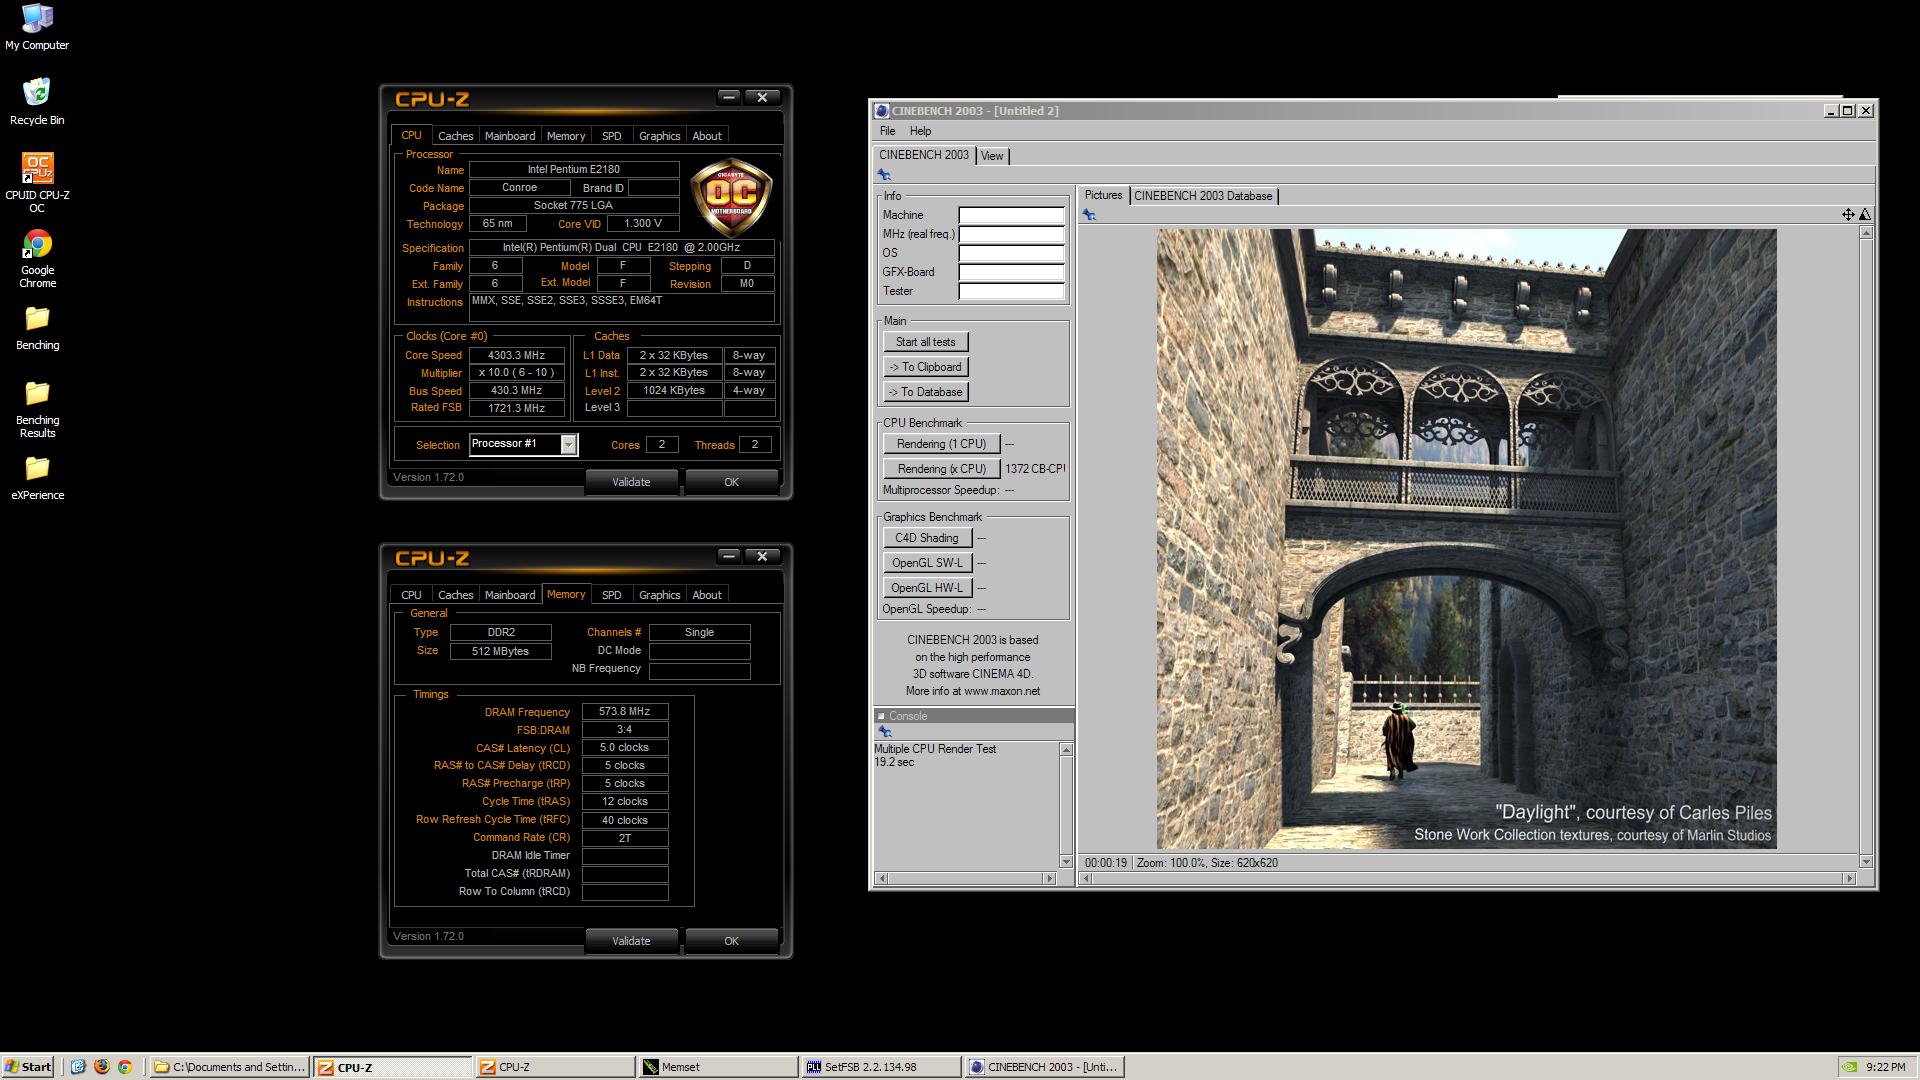Click the MHz (real freq.) input field
The image size is (1920, 1080).
click(1011, 234)
